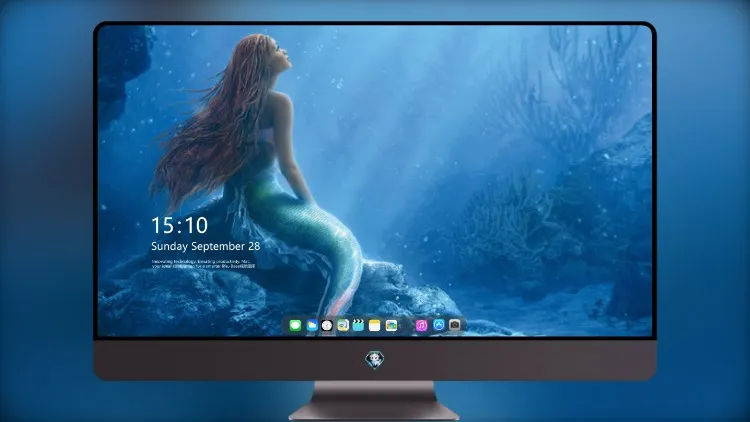Click the 15:10 clock widget

coord(179,225)
